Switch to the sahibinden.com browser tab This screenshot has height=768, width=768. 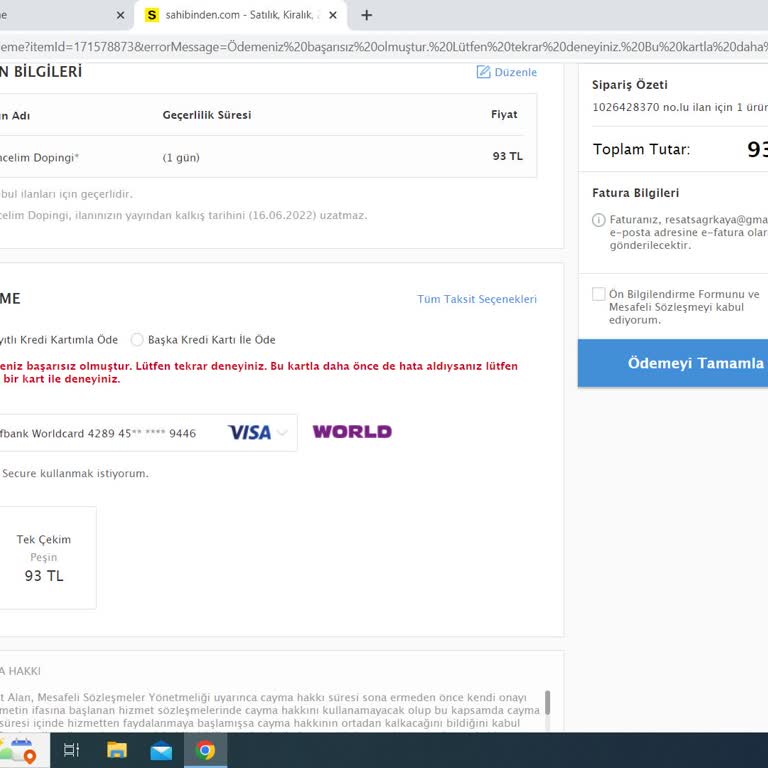[241, 15]
